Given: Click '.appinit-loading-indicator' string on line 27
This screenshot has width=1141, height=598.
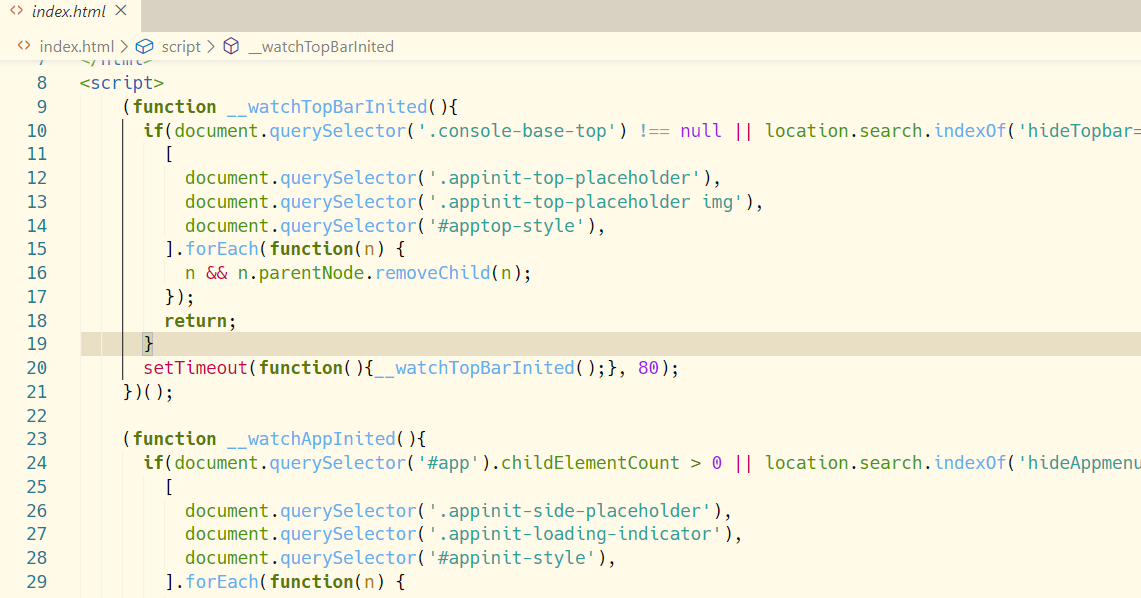Looking at the screenshot, I should (574, 534).
